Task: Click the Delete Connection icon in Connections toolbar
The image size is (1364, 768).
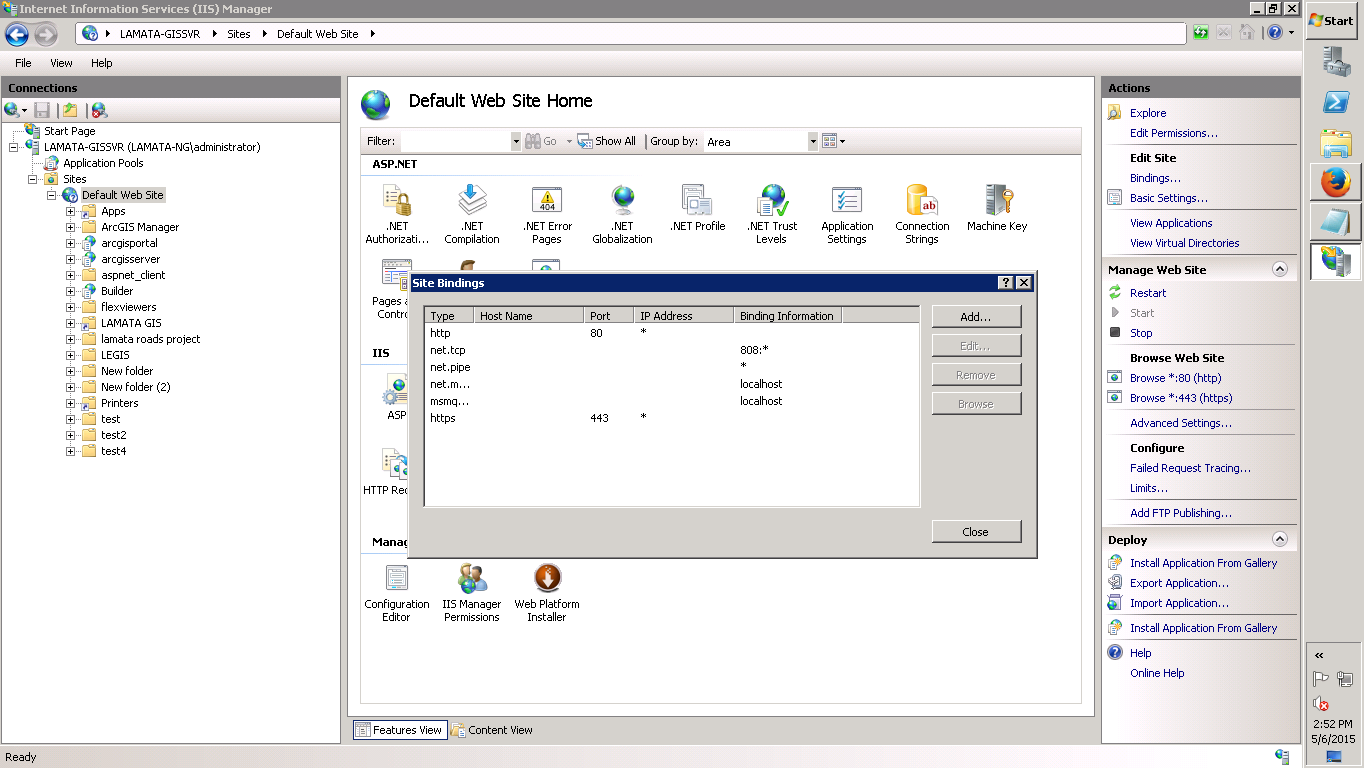Action: [x=99, y=110]
